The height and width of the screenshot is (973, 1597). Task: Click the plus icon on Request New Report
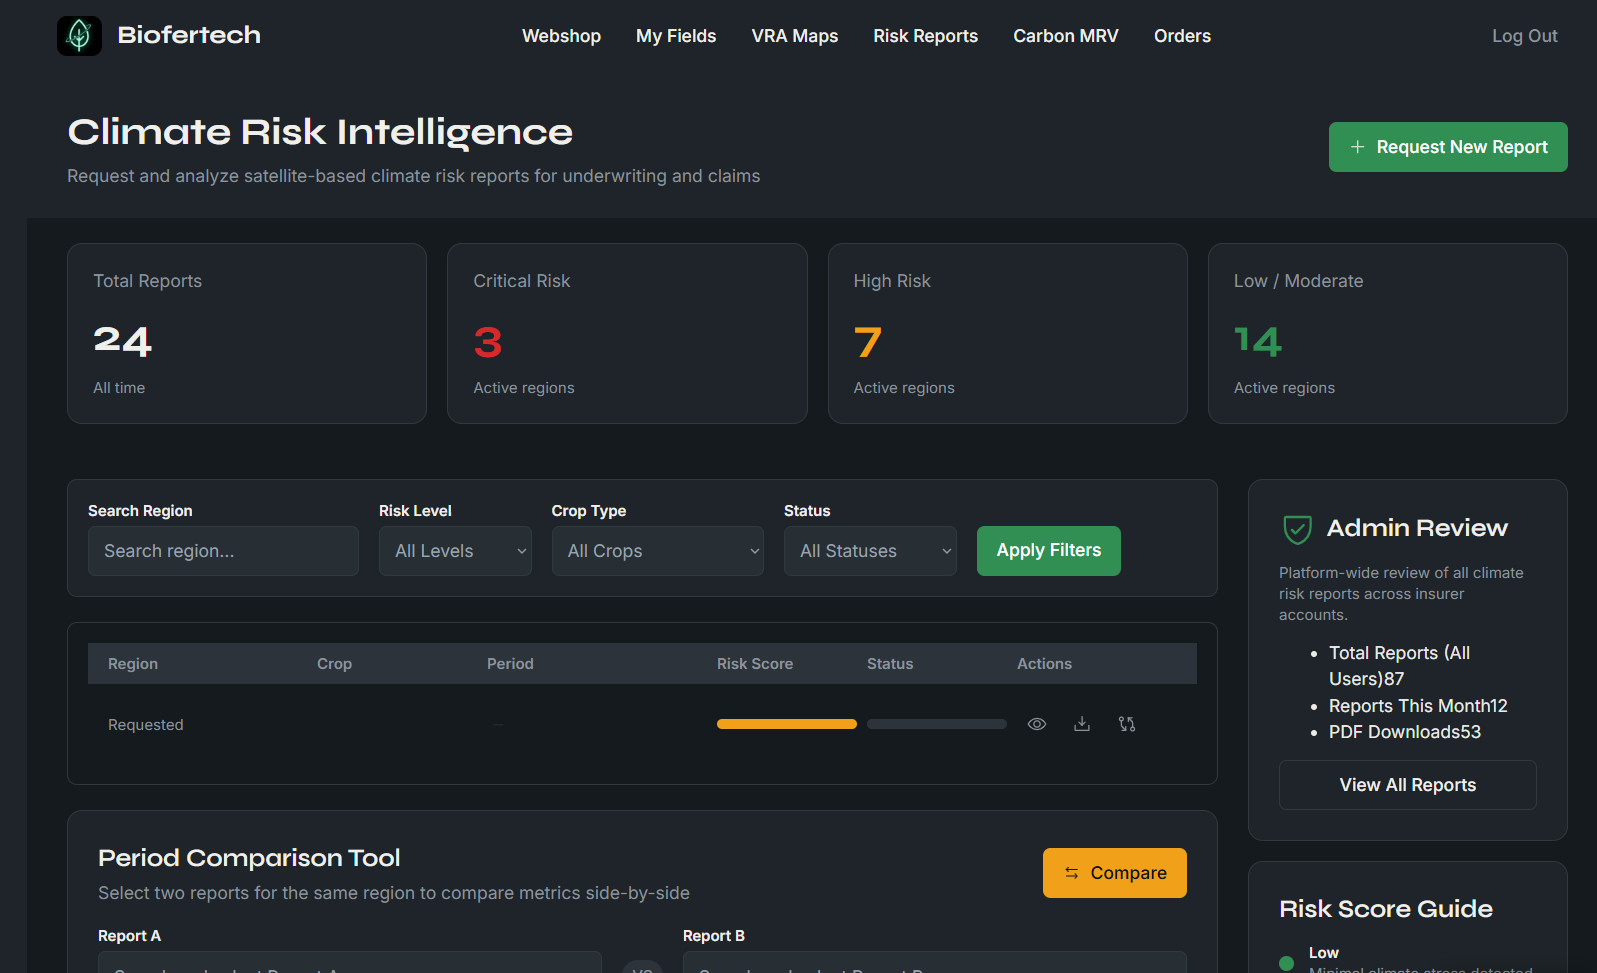(x=1357, y=147)
